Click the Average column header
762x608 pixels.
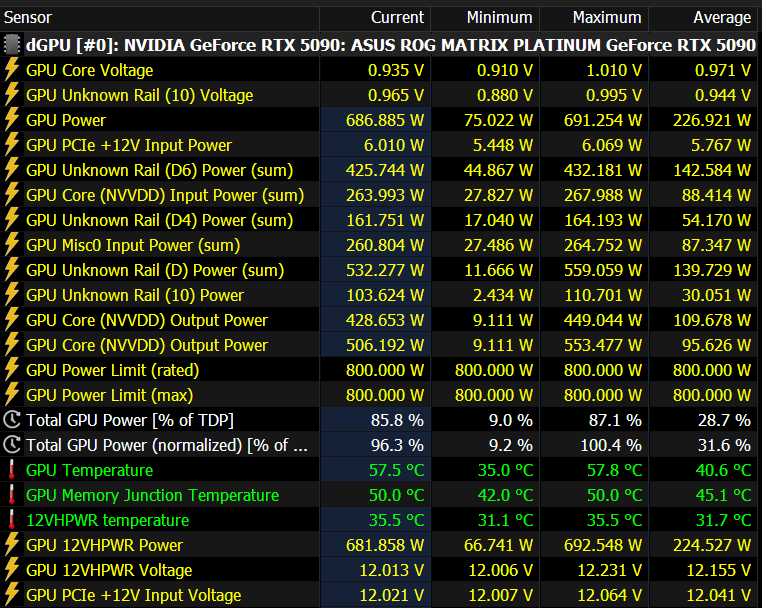[703, 17]
